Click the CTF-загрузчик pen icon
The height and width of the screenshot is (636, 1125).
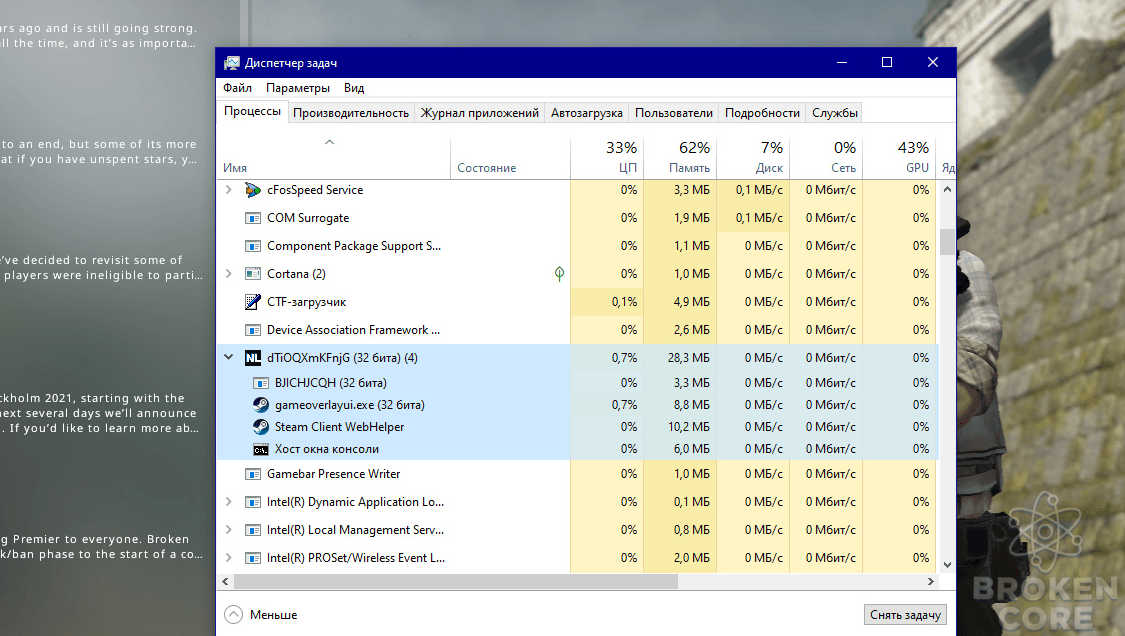click(x=253, y=302)
